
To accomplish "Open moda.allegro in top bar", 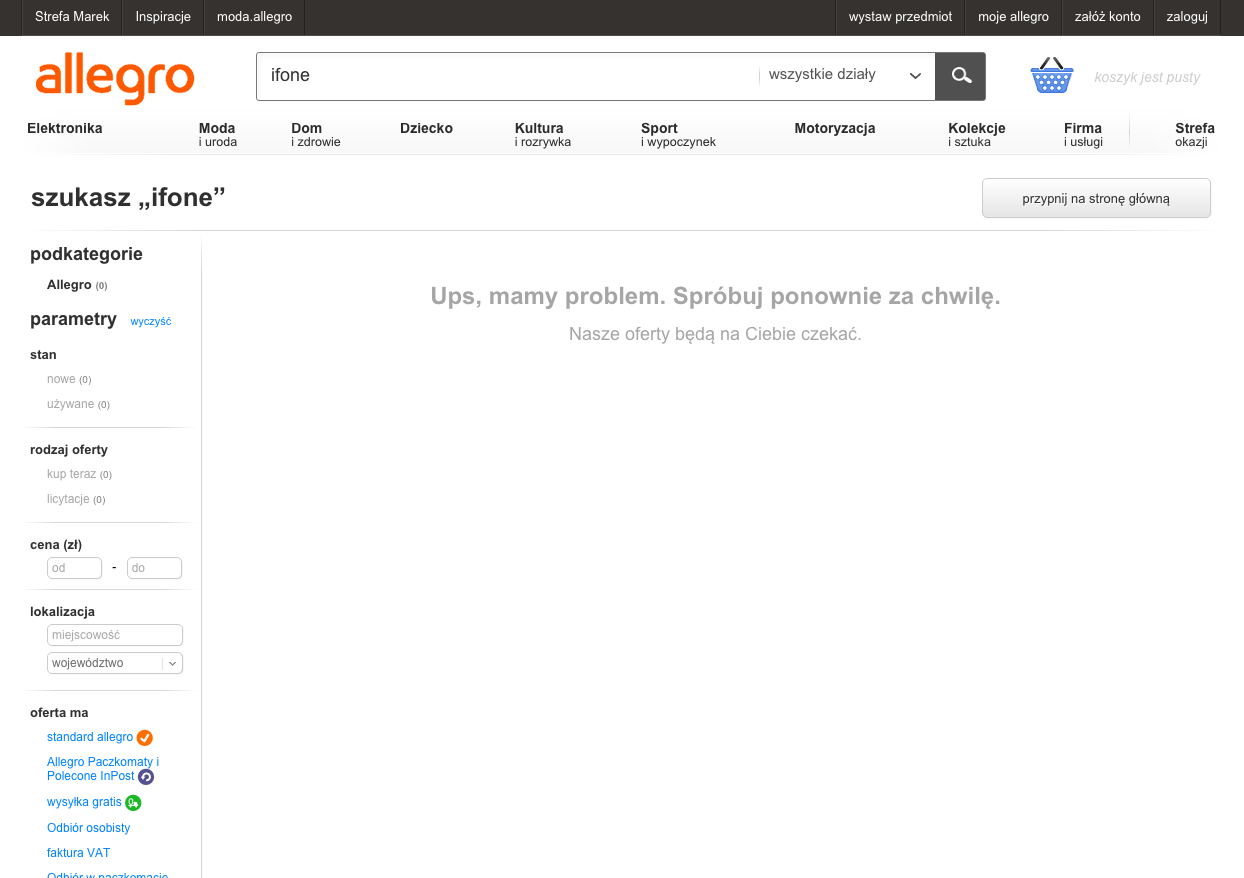I will 254,17.
